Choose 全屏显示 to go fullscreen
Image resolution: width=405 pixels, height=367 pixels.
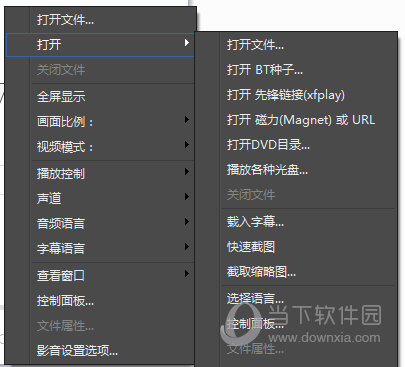point(100,97)
